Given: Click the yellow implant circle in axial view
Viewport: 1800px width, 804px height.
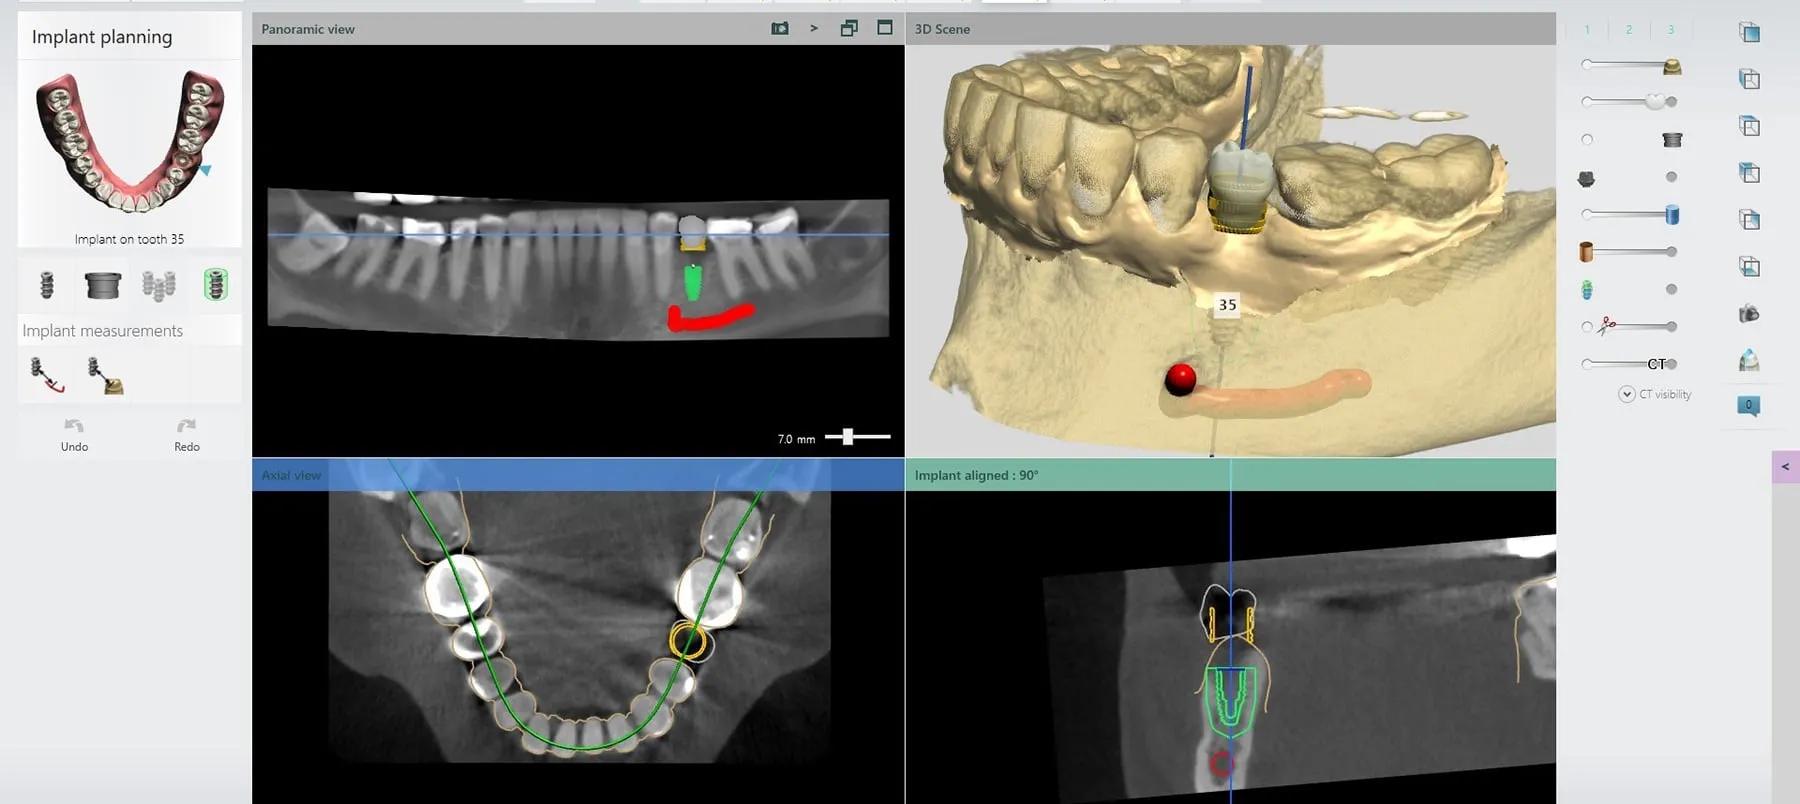Looking at the screenshot, I should coord(688,640).
